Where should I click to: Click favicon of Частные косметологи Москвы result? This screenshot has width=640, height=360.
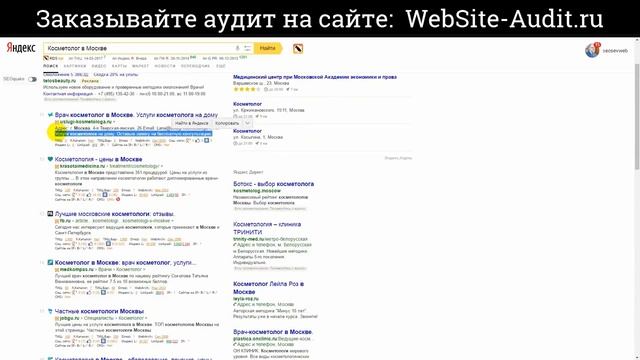click(50, 311)
